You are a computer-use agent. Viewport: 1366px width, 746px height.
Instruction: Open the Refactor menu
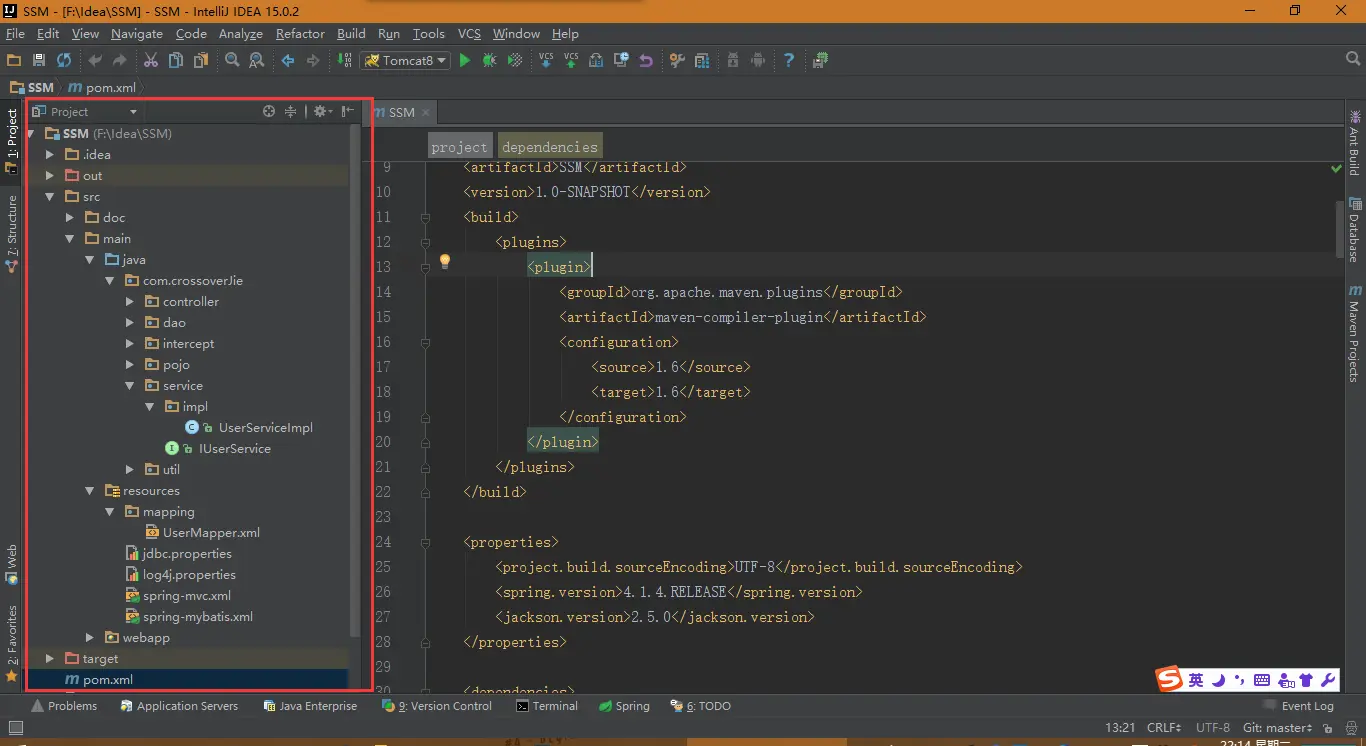tap(300, 33)
